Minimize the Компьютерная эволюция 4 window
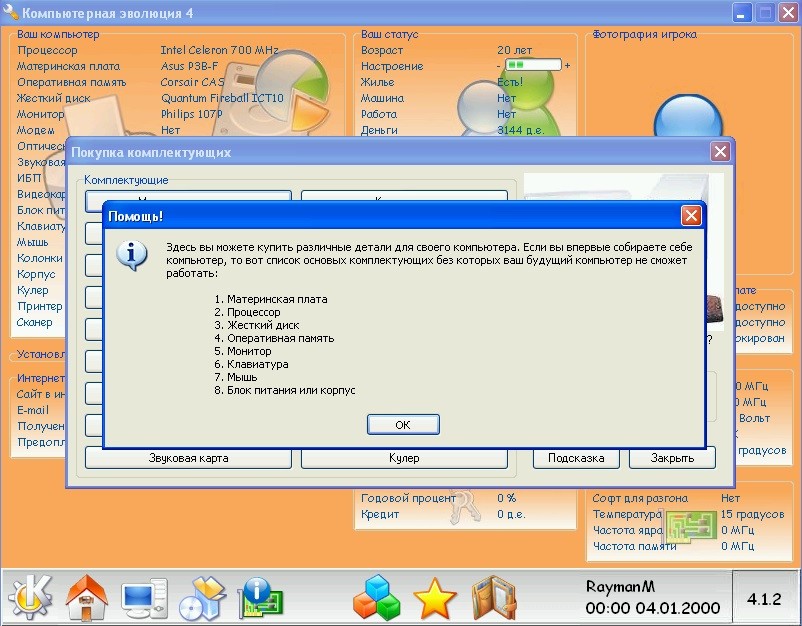 point(741,13)
